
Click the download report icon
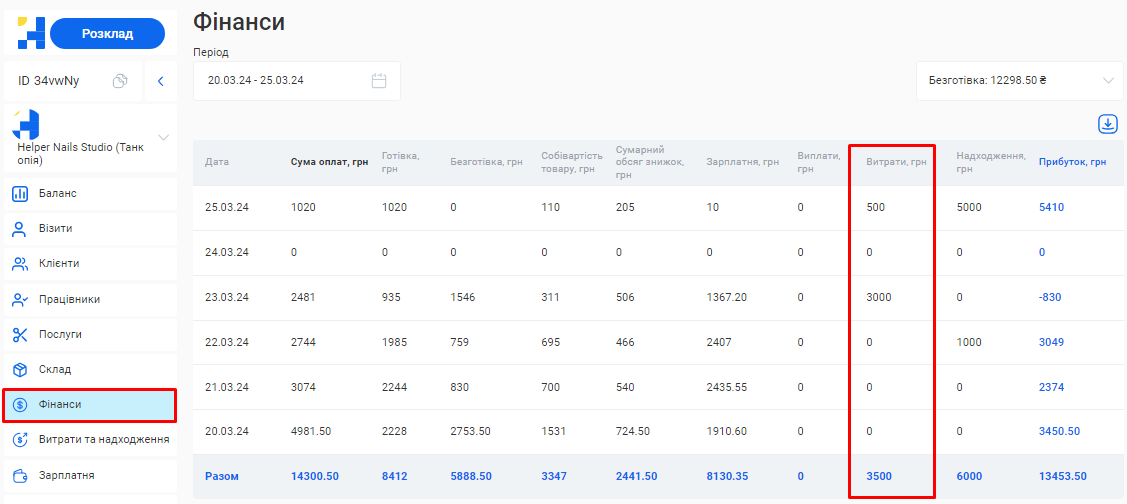point(1108,124)
